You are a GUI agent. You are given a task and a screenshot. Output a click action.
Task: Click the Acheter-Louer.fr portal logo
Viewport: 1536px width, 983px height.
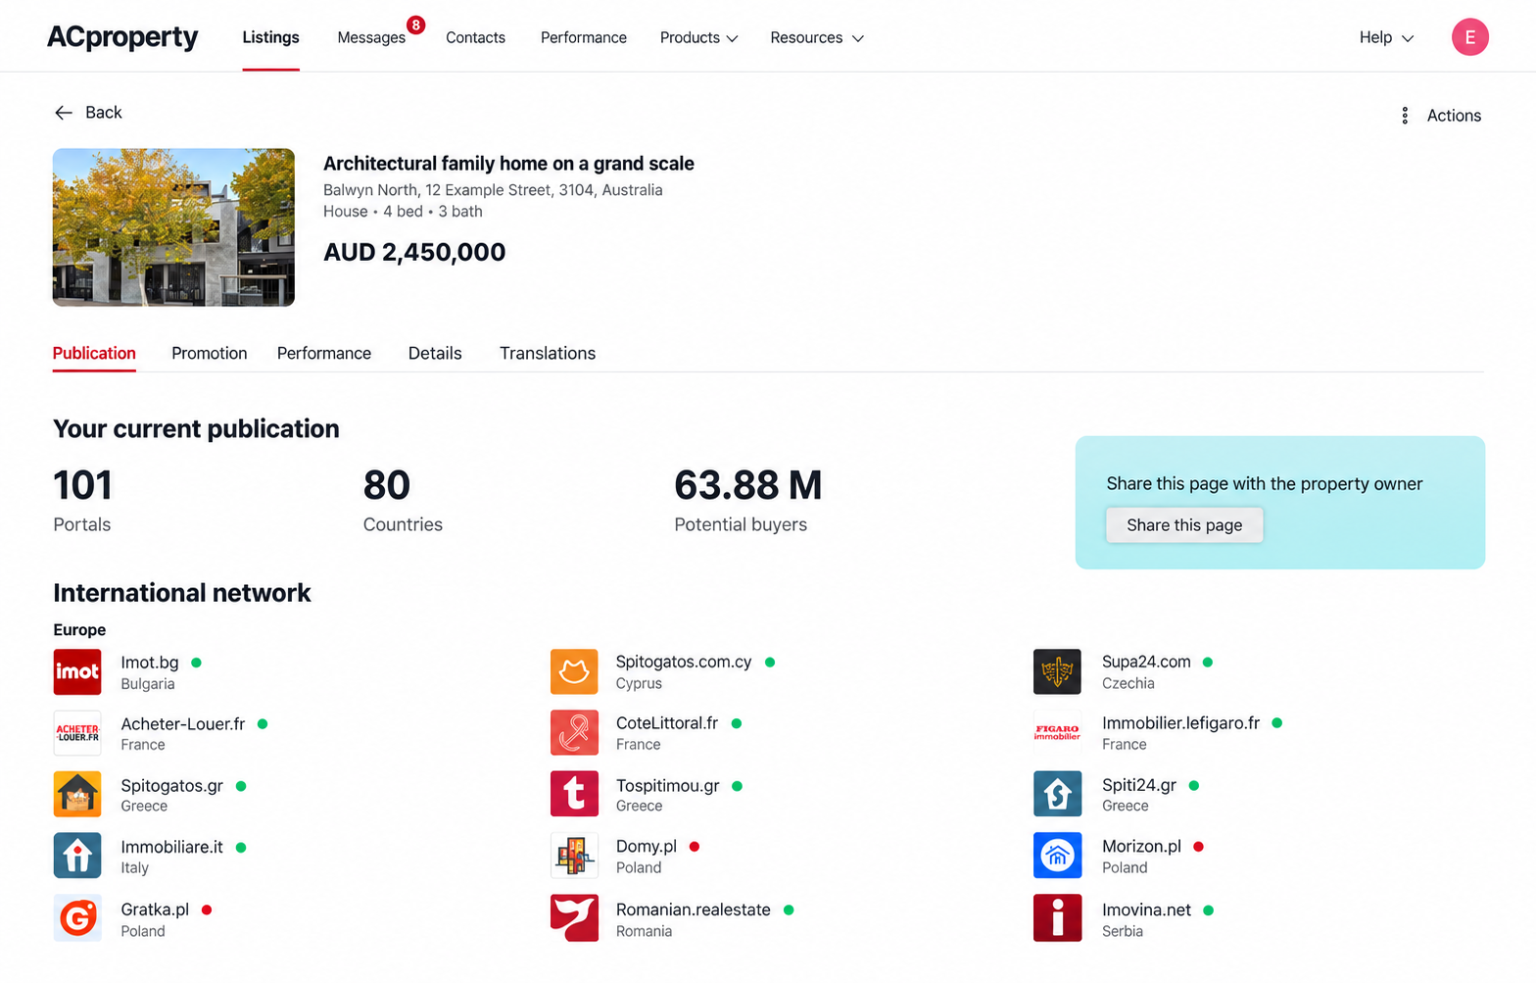pos(77,733)
